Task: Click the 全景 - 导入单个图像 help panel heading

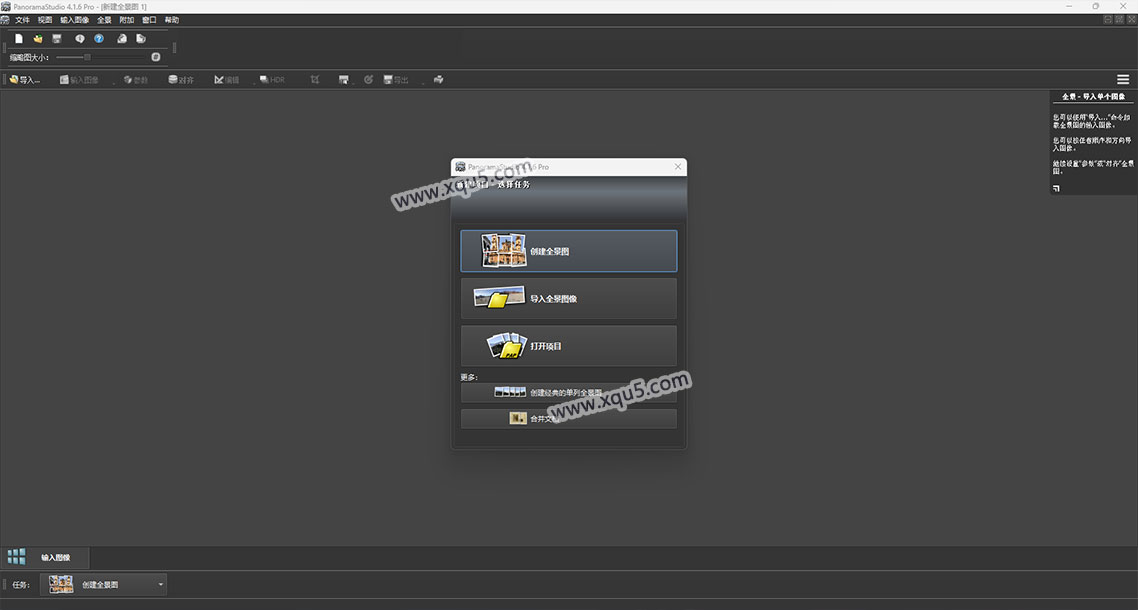Action: pyautogui.click(x=1093, y=97)
